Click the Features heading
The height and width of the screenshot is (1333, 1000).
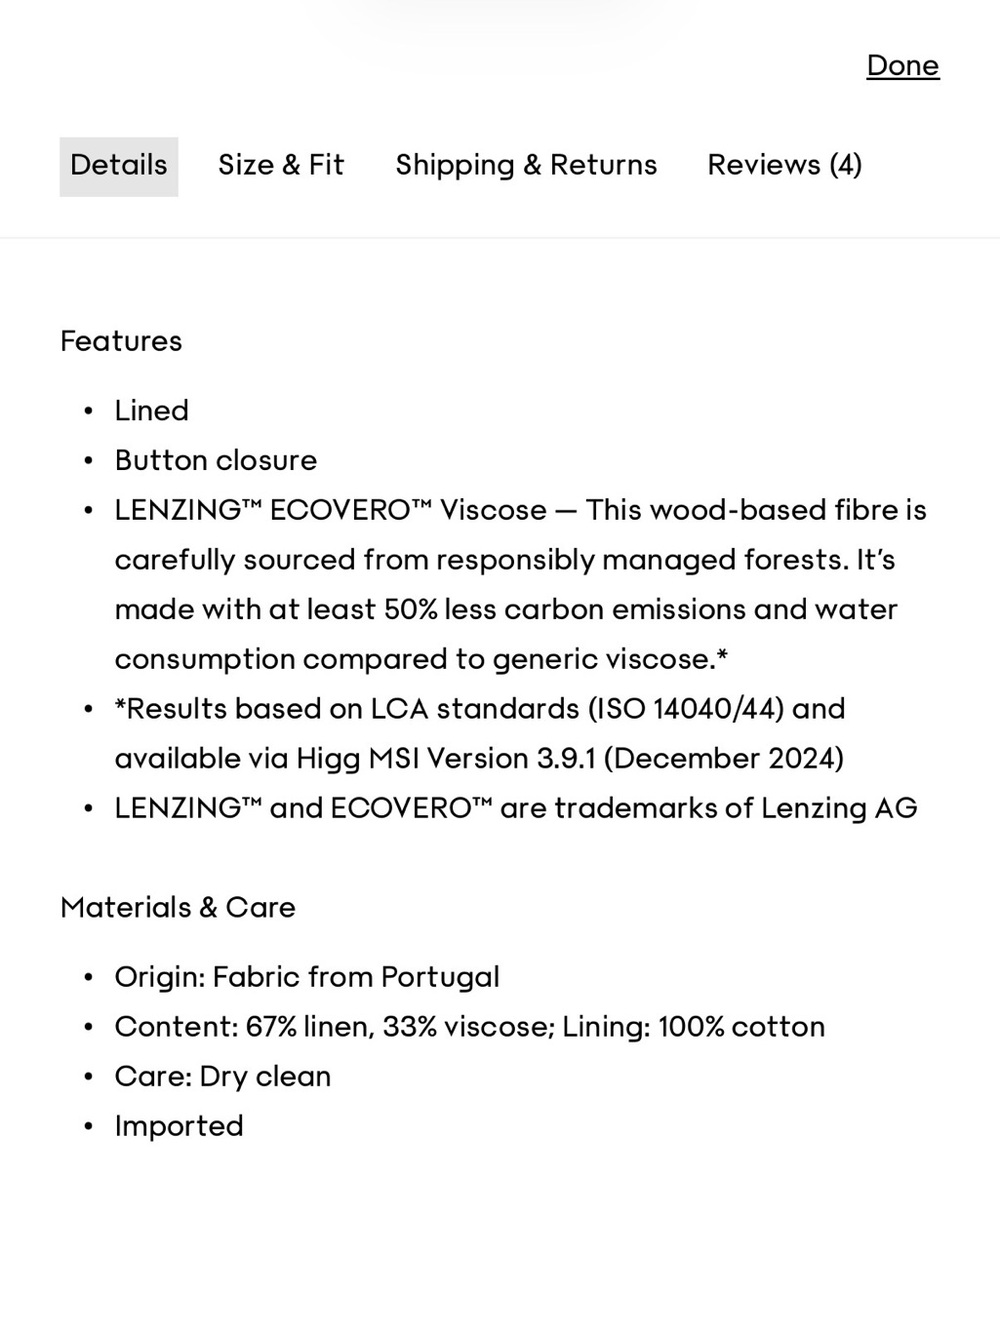(x=121, y=341)
